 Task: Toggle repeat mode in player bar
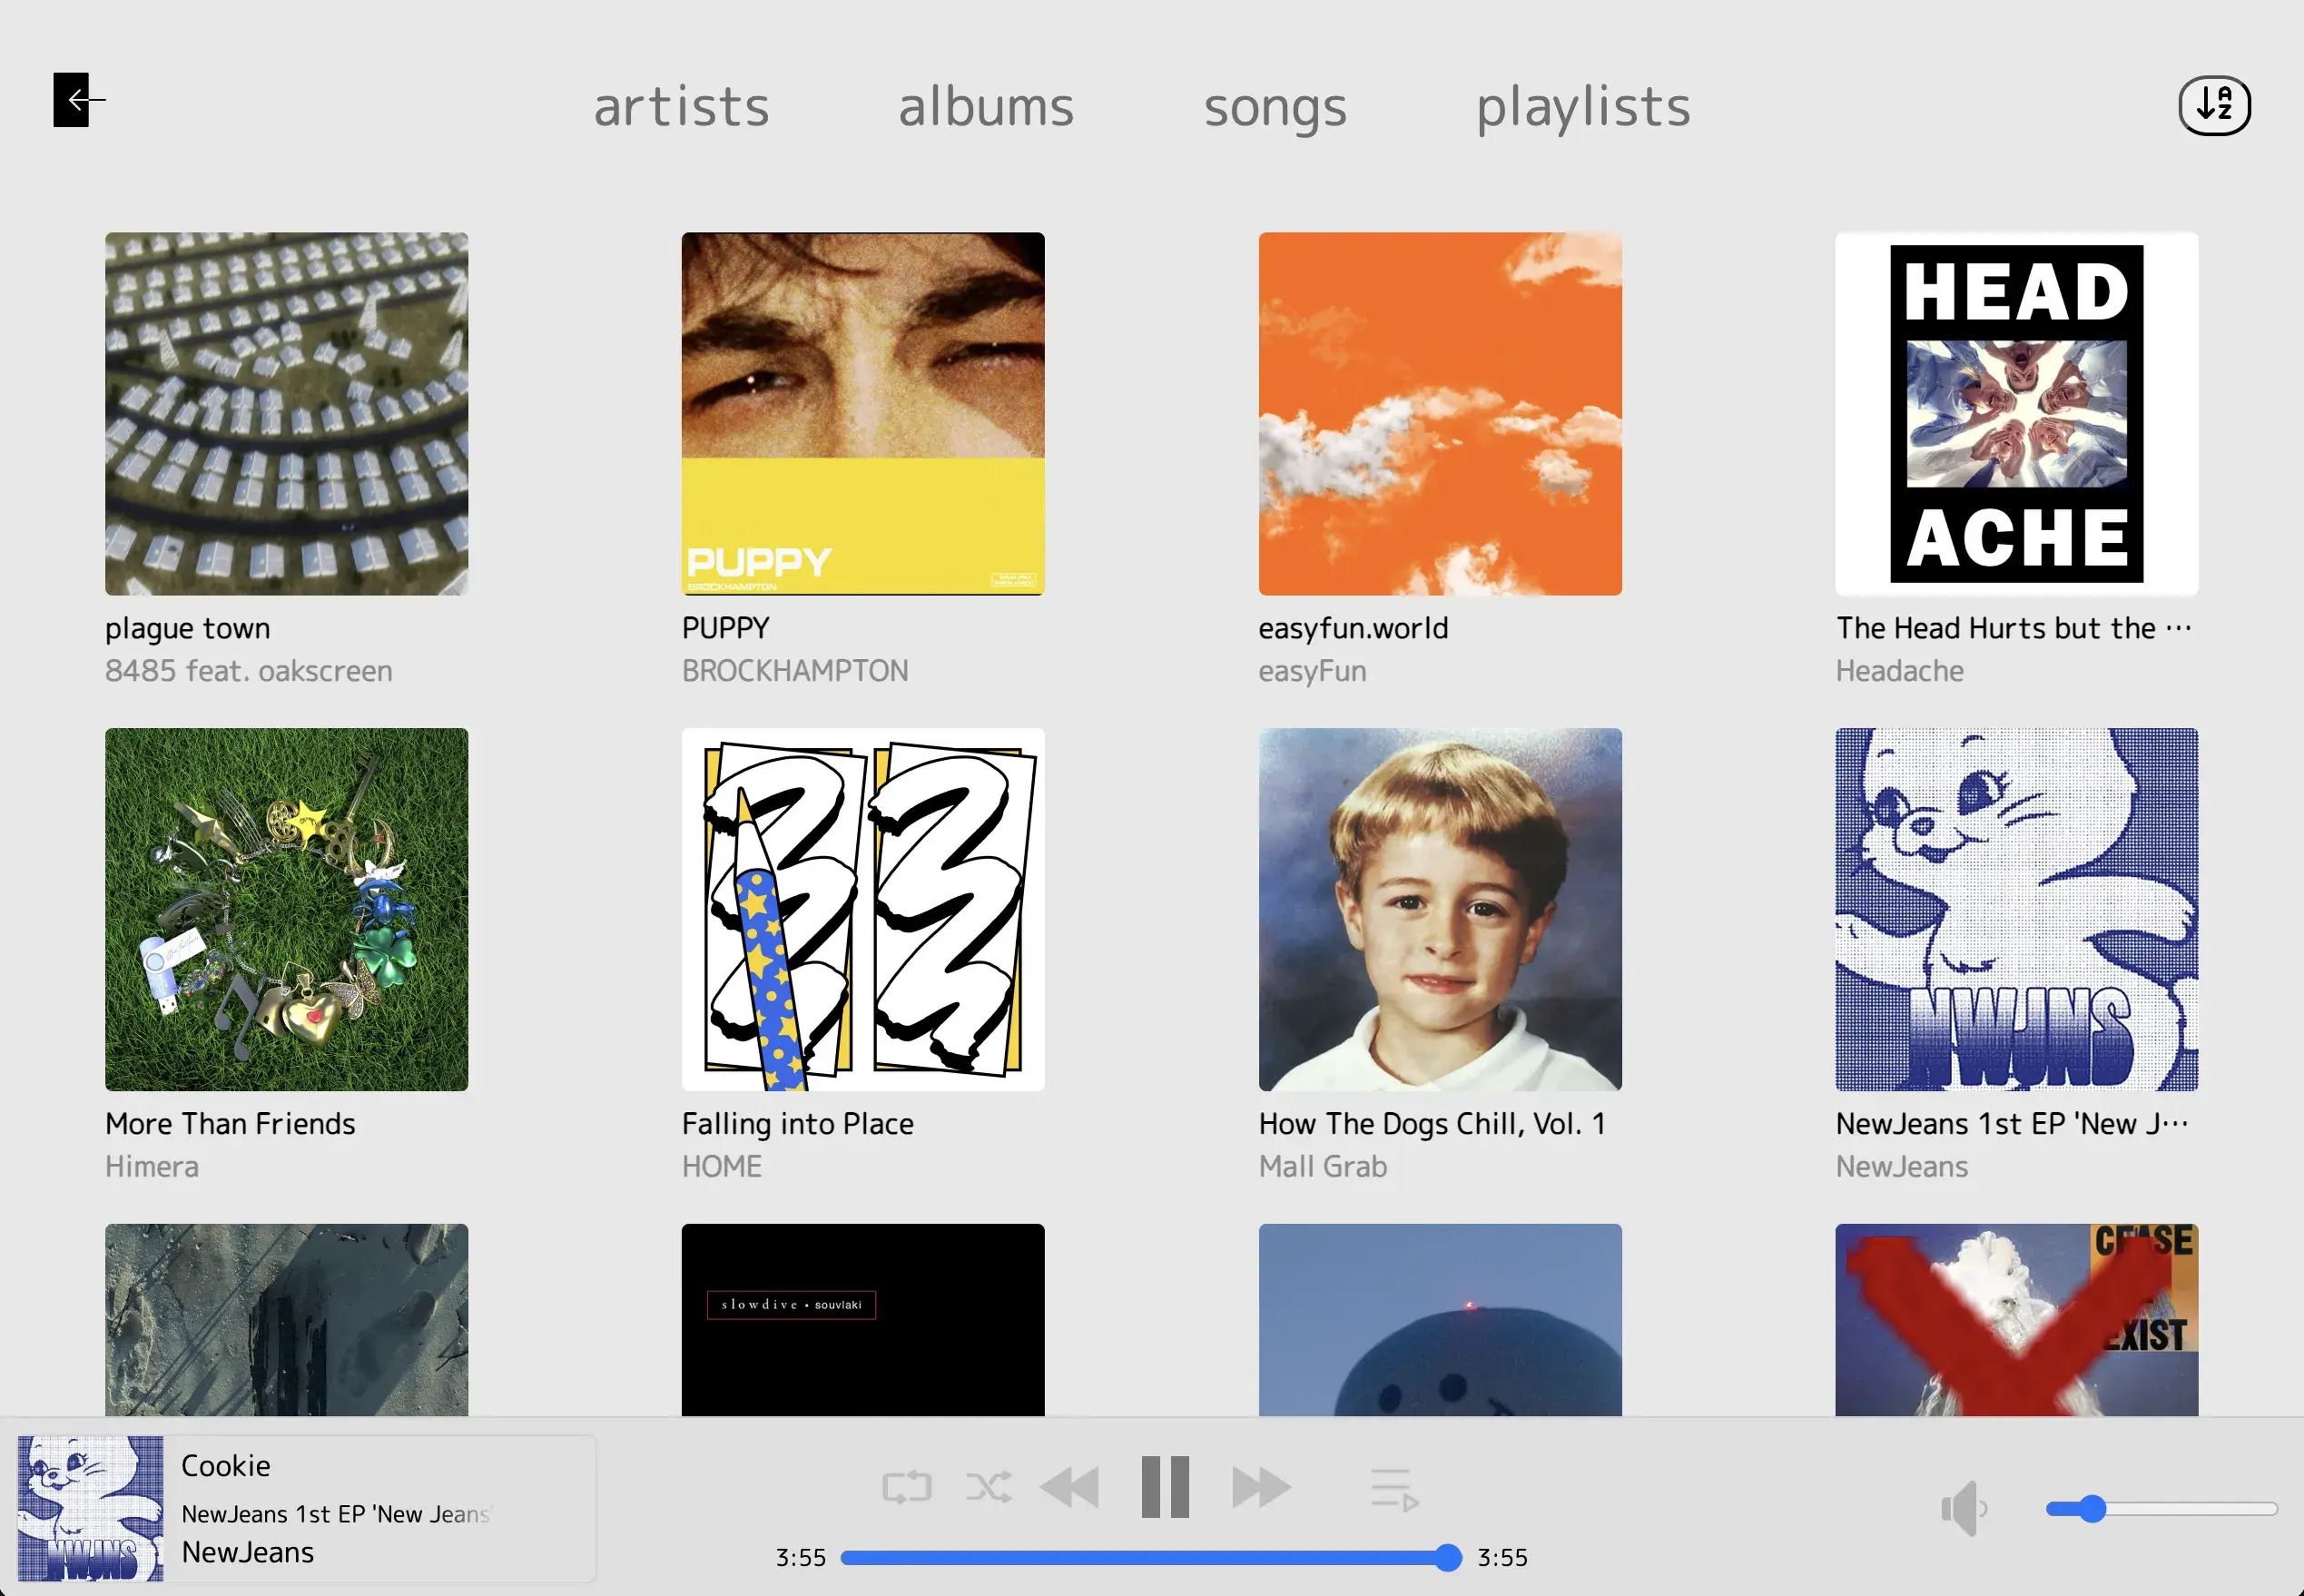[906, 1488]
